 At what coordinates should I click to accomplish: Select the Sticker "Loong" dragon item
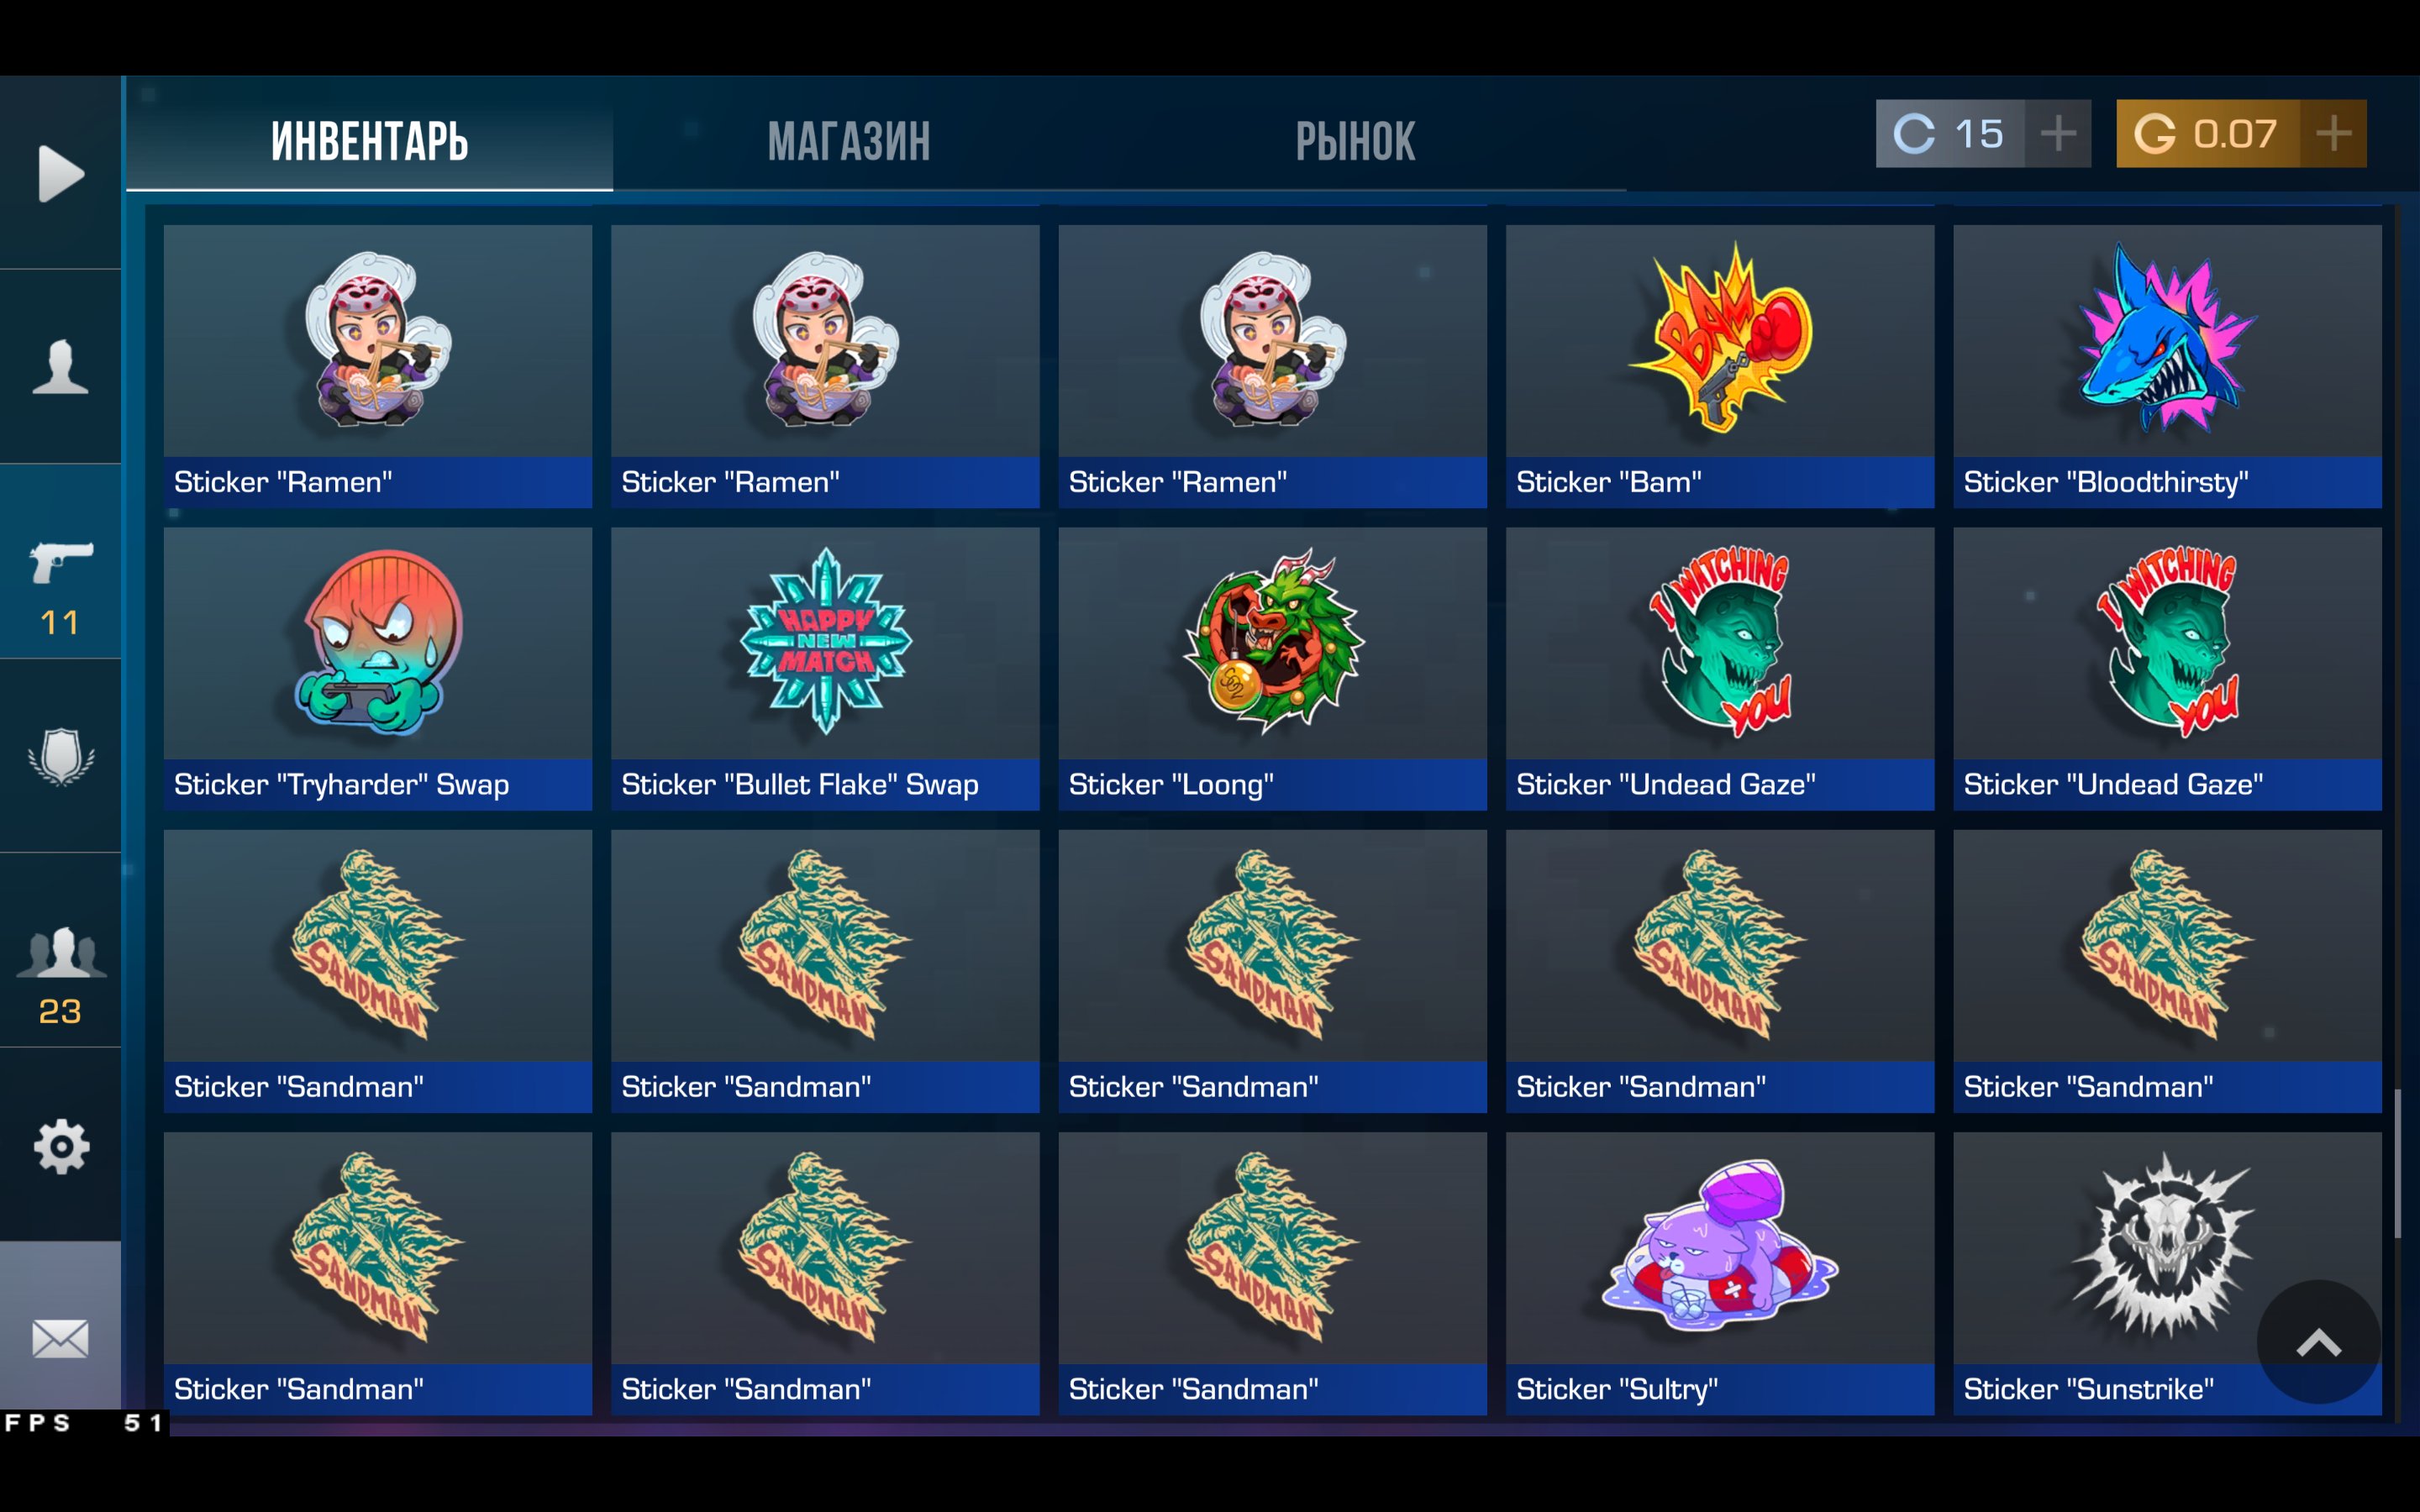click(1272, 669)
